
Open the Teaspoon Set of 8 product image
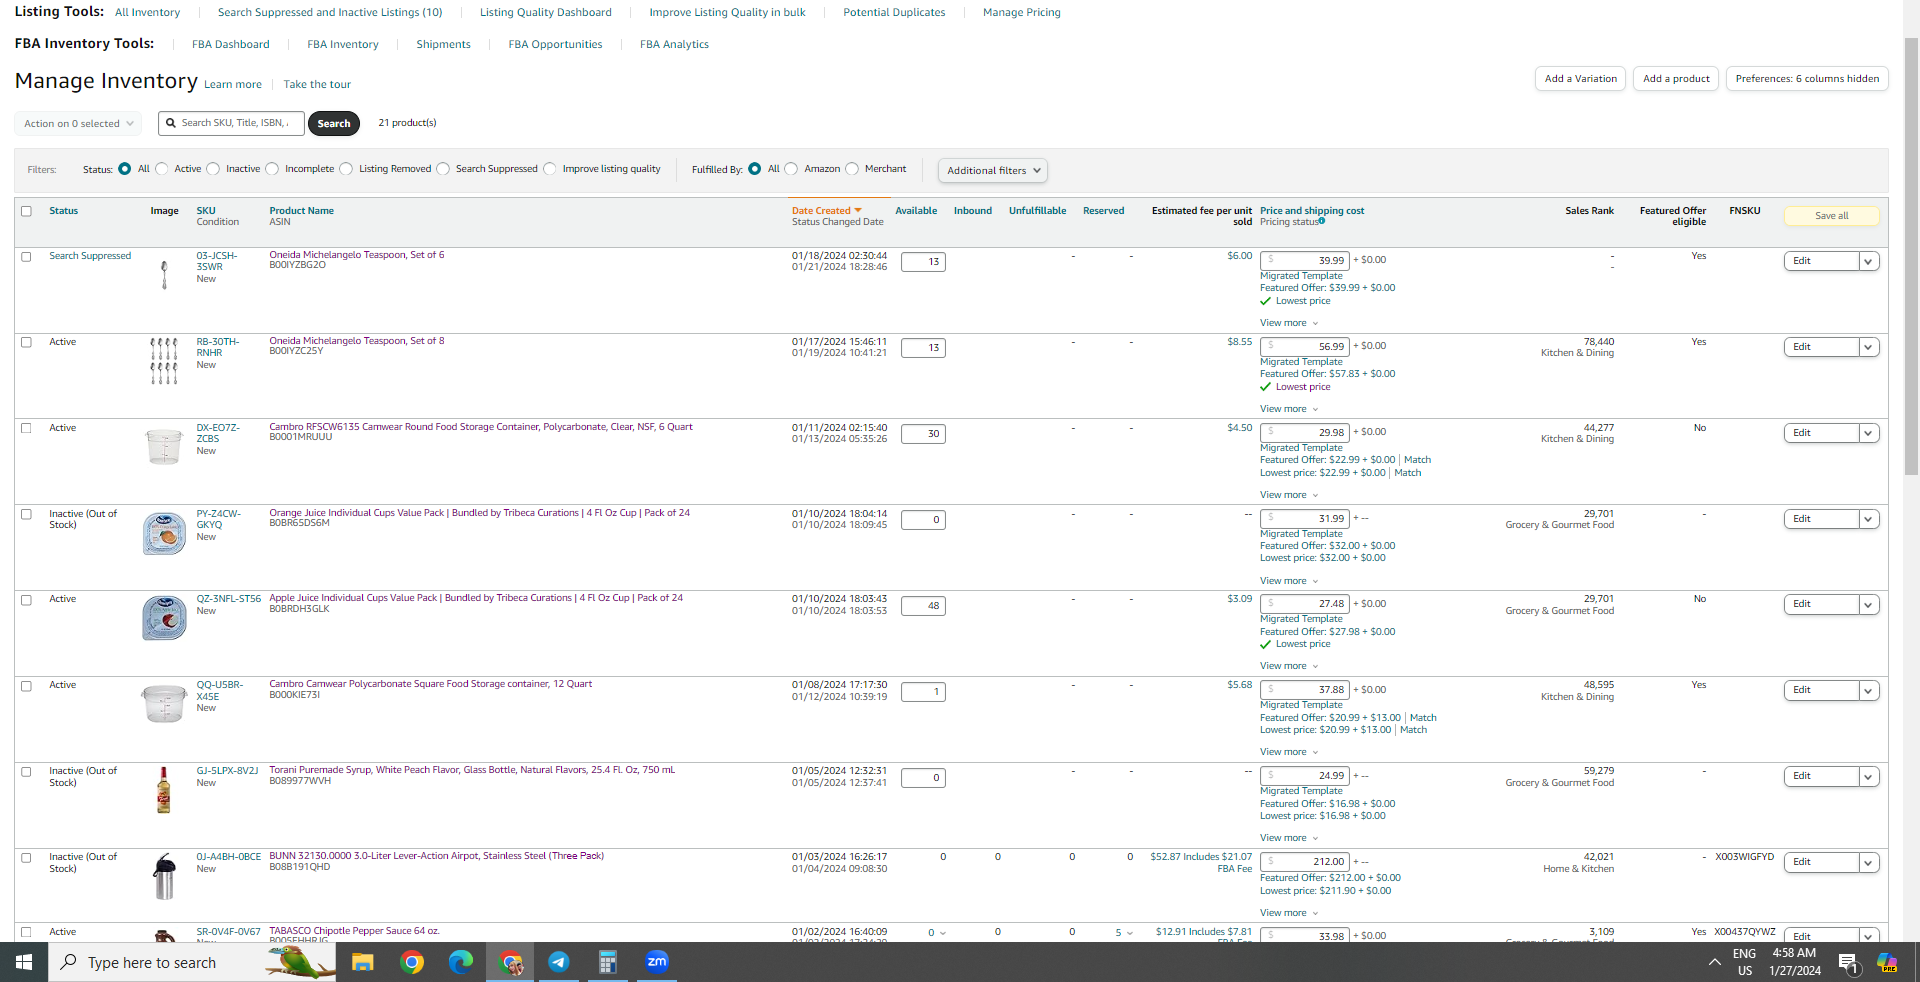click(164, 361)
